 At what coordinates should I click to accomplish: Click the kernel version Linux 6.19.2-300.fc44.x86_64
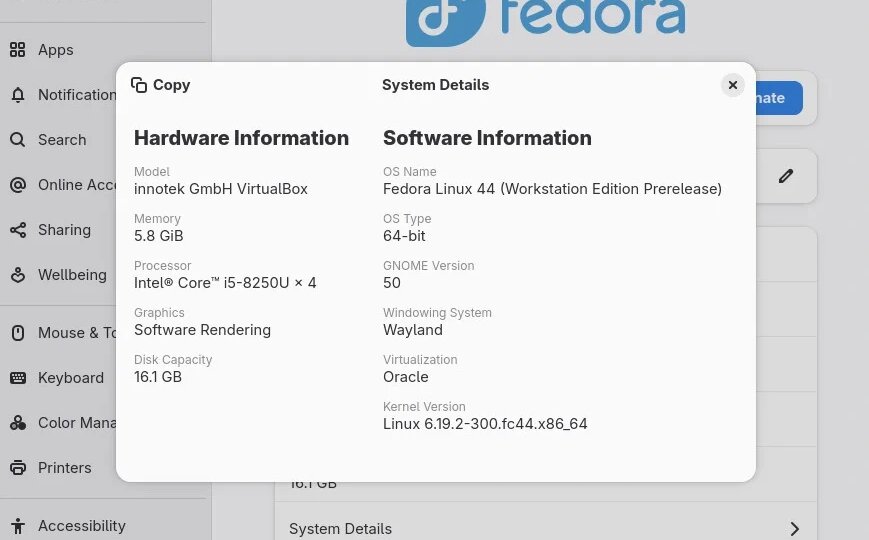(x=485, y=424)
